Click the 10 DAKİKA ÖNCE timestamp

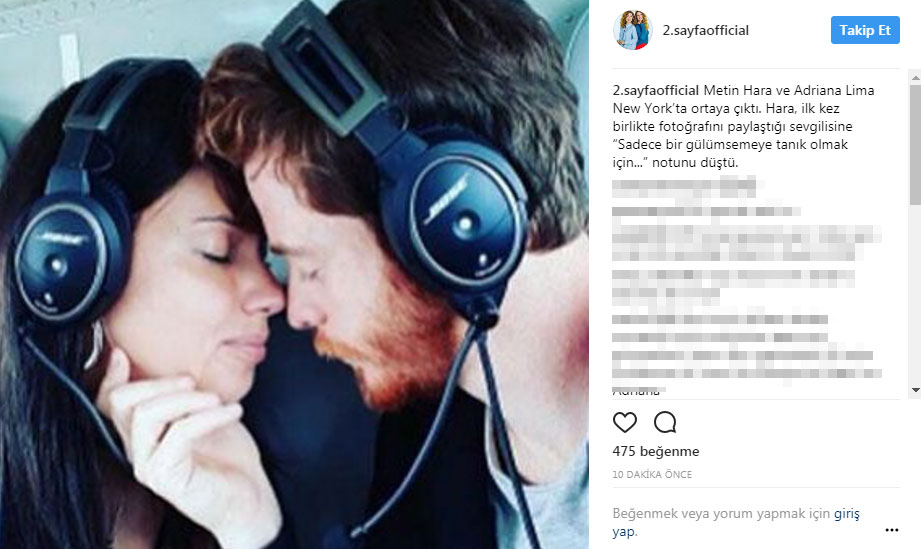(x=652, y=474)
